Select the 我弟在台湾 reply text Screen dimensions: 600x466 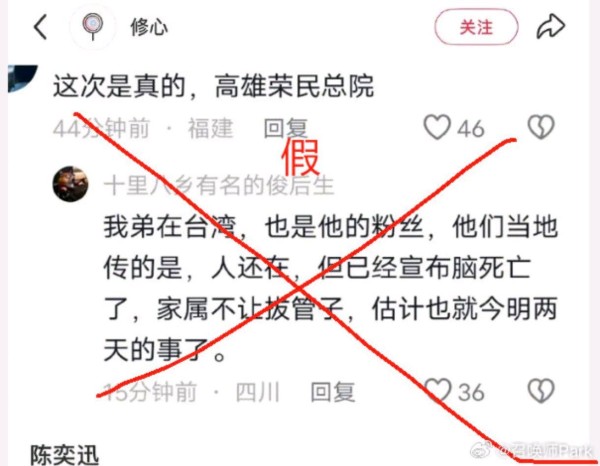[x=331, y=288]
